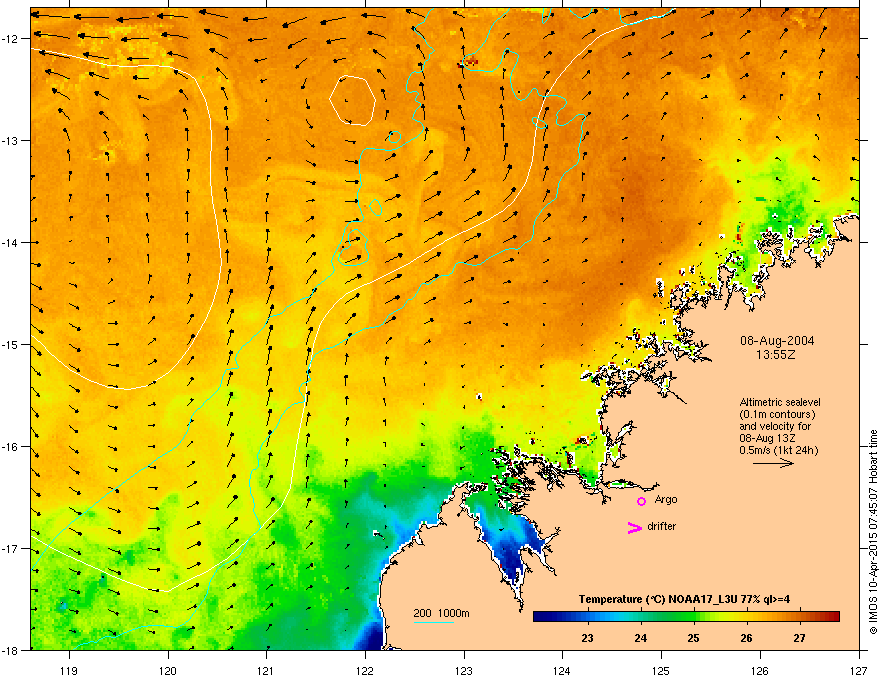880x680 pixels.
Task: Select the date label 08-Aug-2004
Action: [777, 341]
